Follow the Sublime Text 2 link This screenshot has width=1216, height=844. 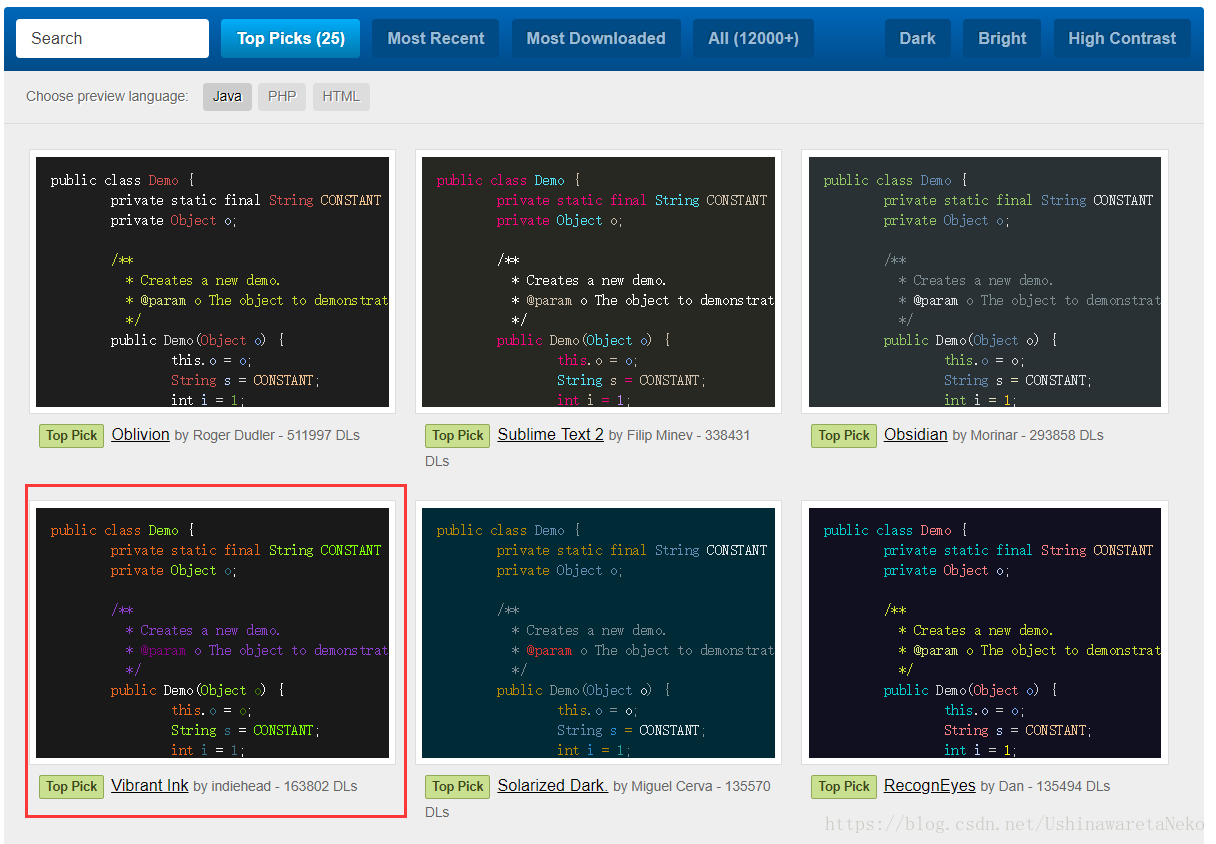coord(550,435)
